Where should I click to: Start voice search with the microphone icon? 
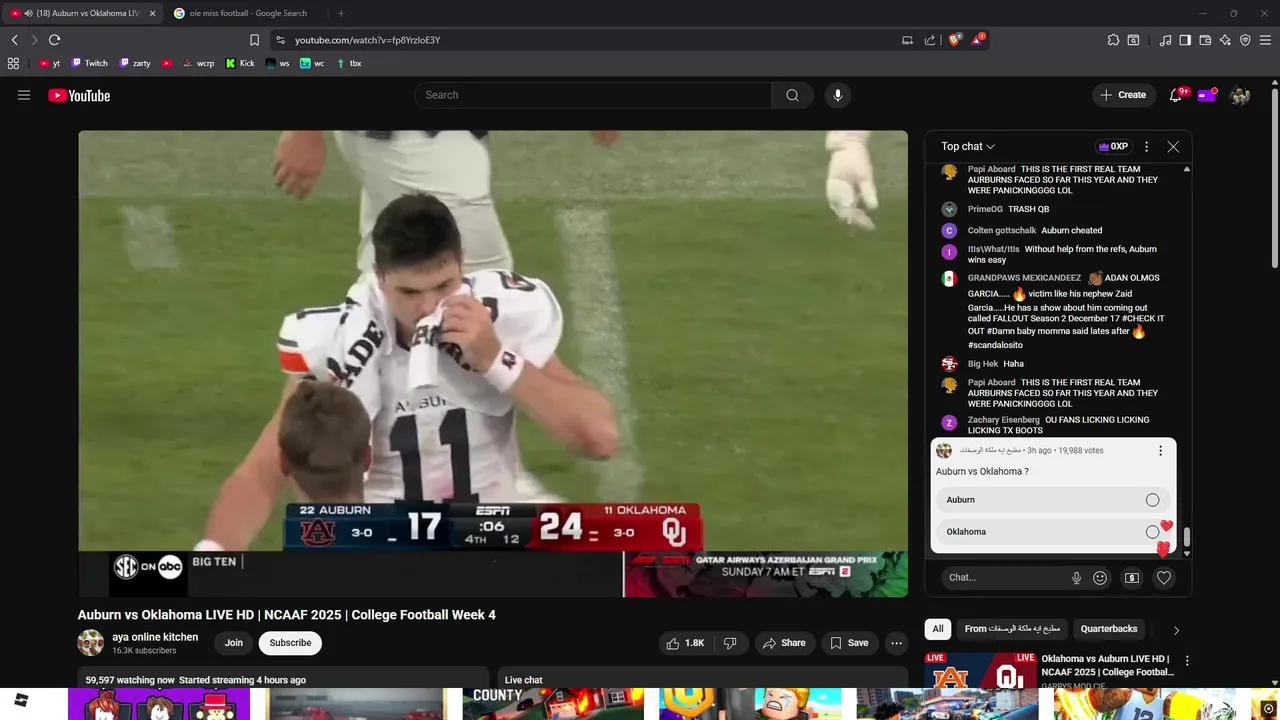pyautogui.click(x=838, y=95)
